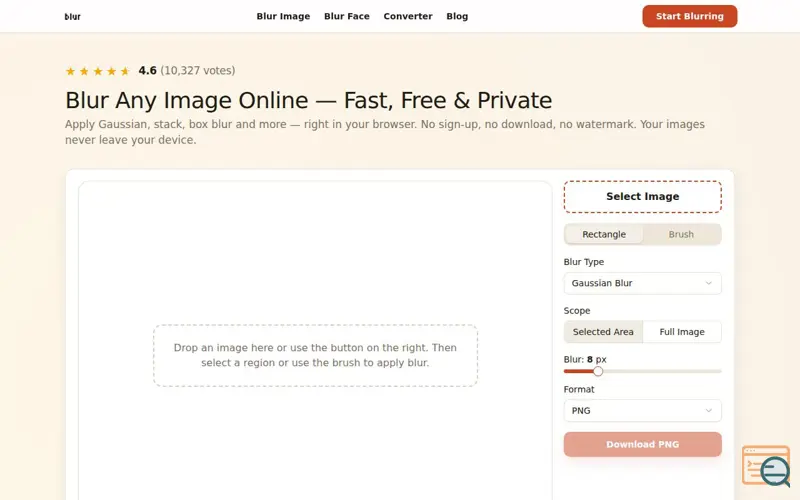Open the Blur Image menu item

point(283,16)
